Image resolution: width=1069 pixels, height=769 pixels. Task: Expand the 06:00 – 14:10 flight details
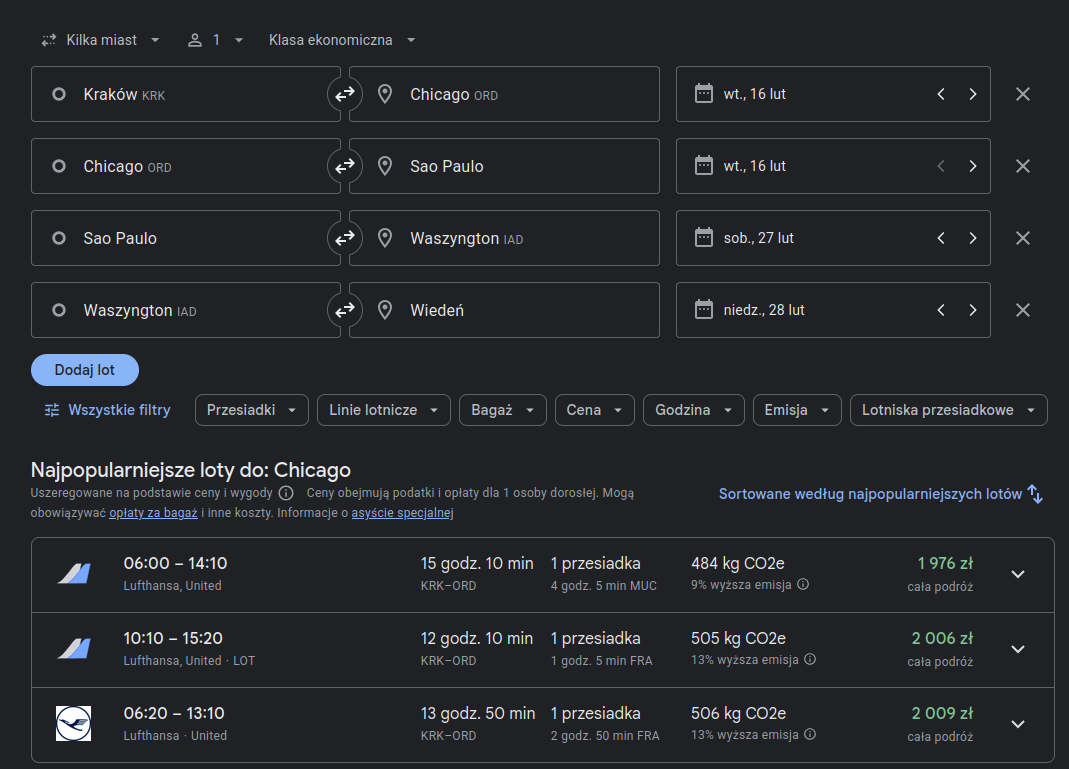tap(1018, 575)
